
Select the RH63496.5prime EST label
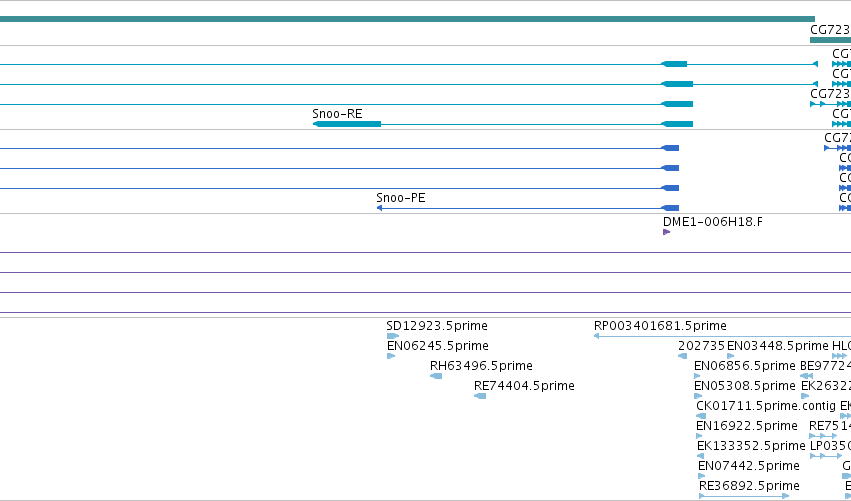pos(481,366)
